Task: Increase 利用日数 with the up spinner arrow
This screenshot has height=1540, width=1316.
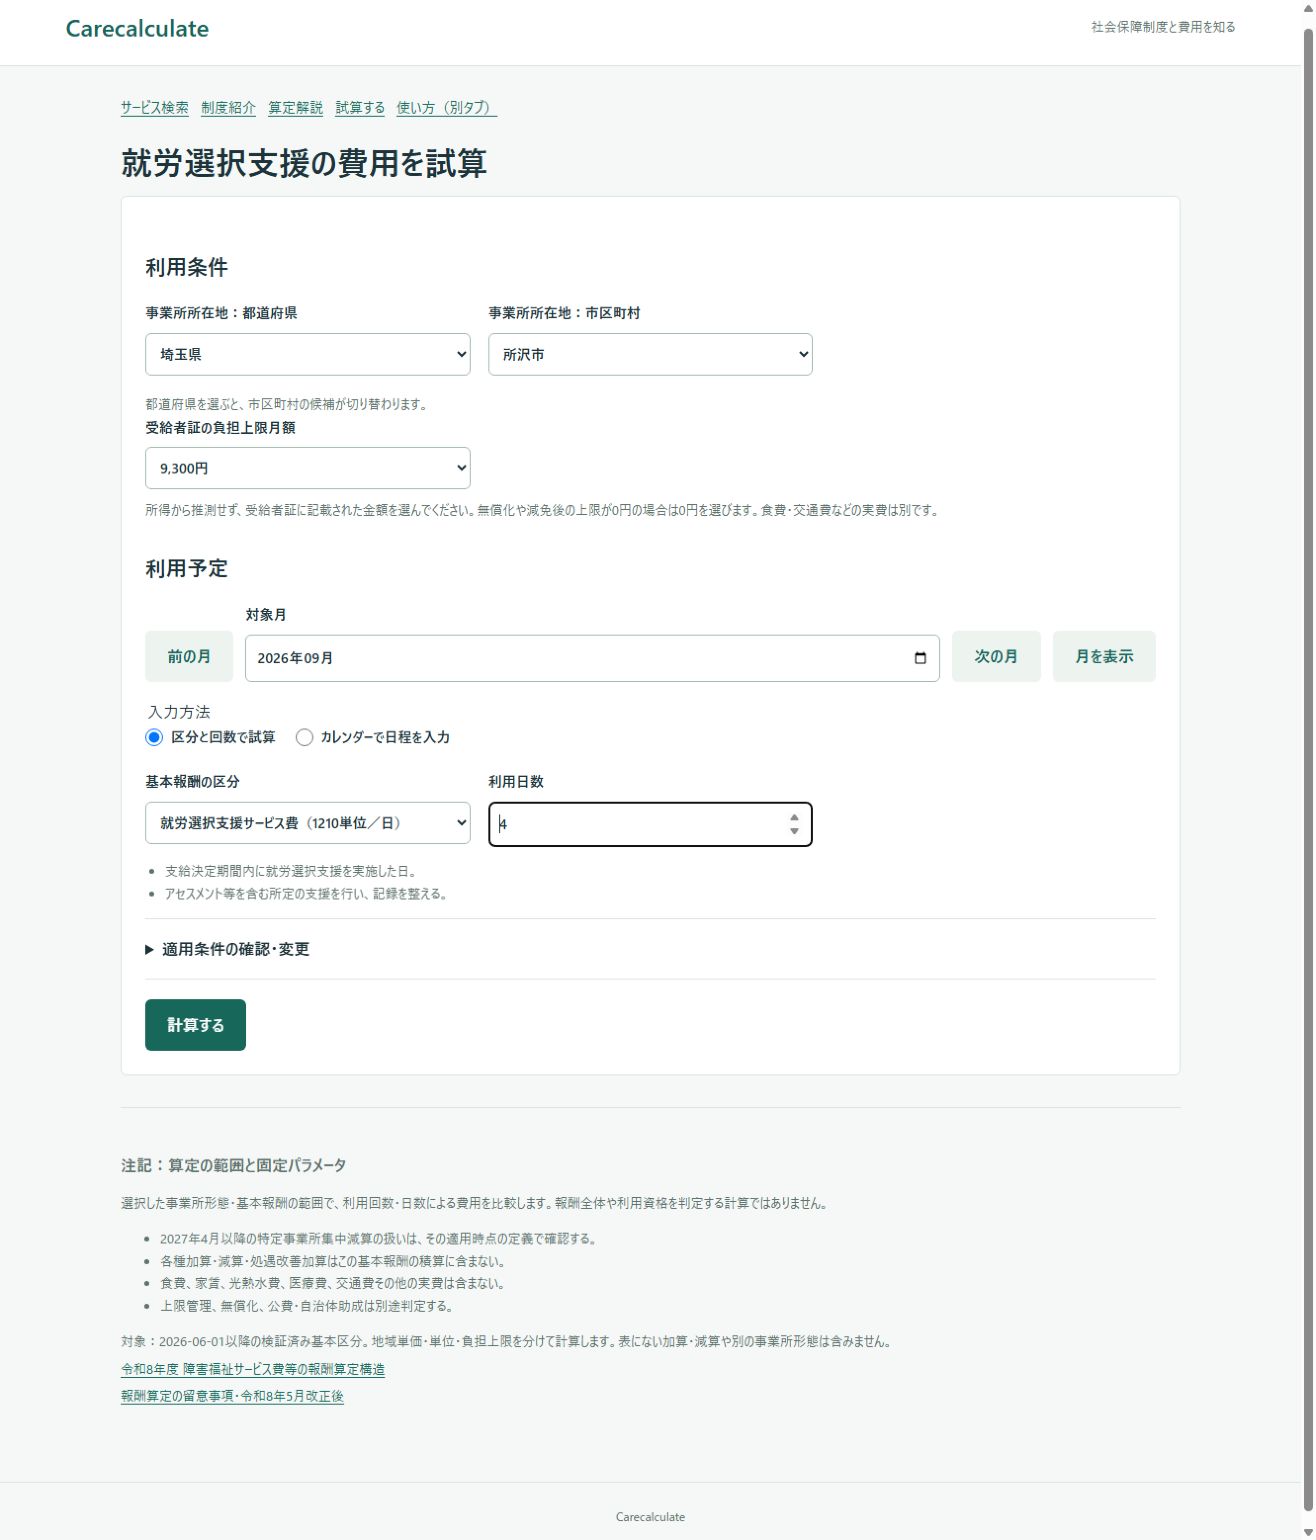Action: pos(794,818)
